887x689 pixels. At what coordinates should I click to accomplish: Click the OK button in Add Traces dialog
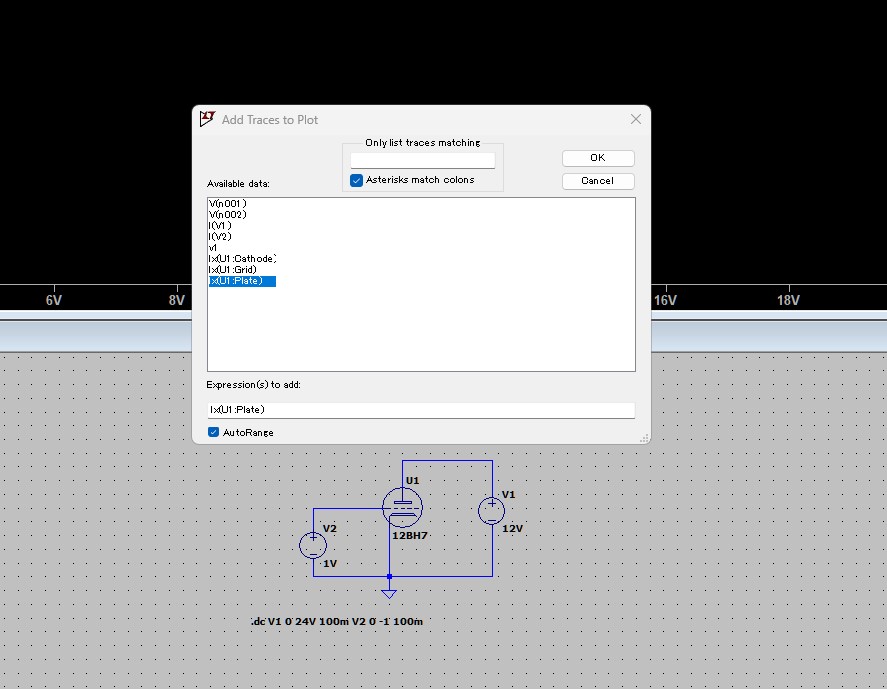(x=598, y=158)
